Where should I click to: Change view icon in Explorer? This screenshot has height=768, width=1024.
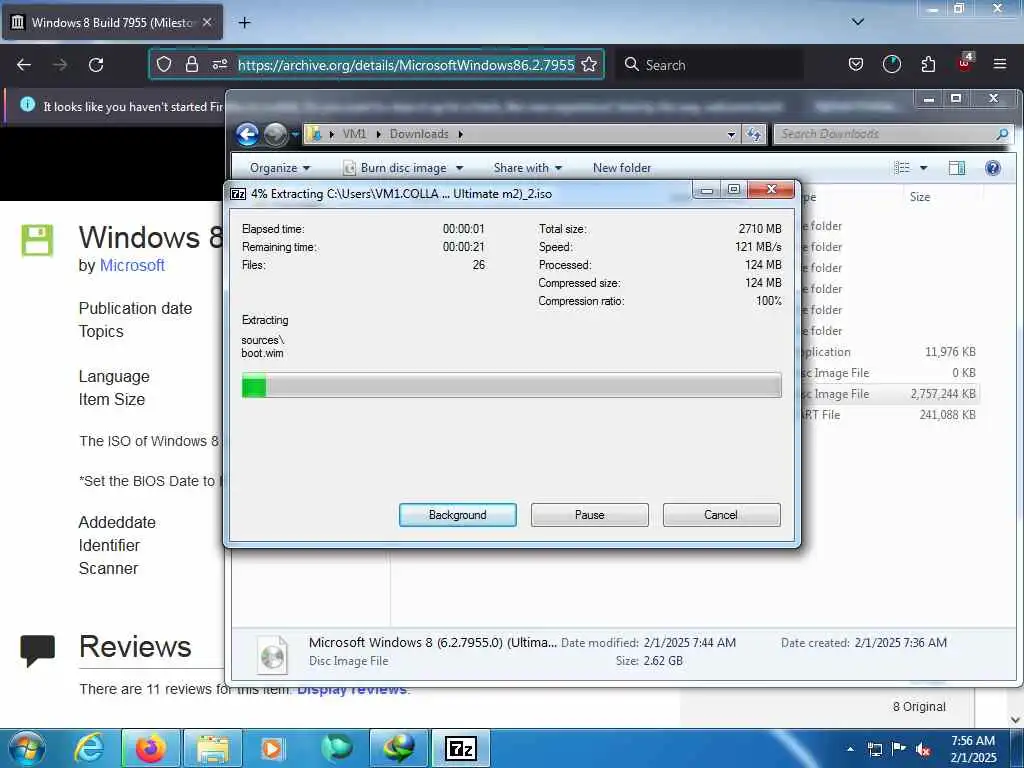902,168
